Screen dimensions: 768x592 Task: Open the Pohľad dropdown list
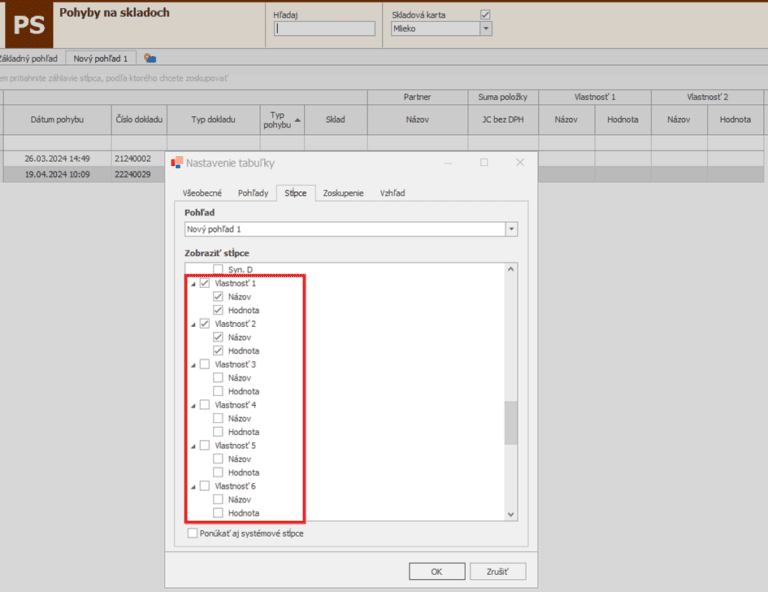tap(511, 229)
